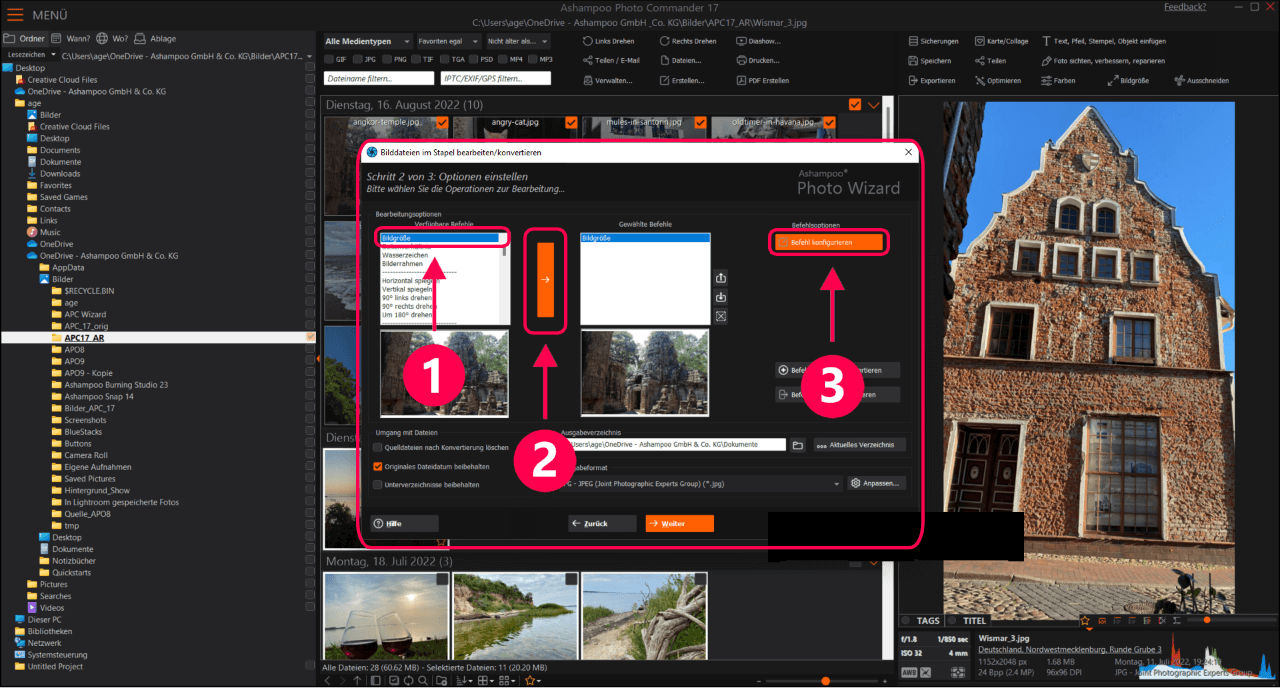
Task: Open the TAGS panel tab
Action: (x=920, y=621)
